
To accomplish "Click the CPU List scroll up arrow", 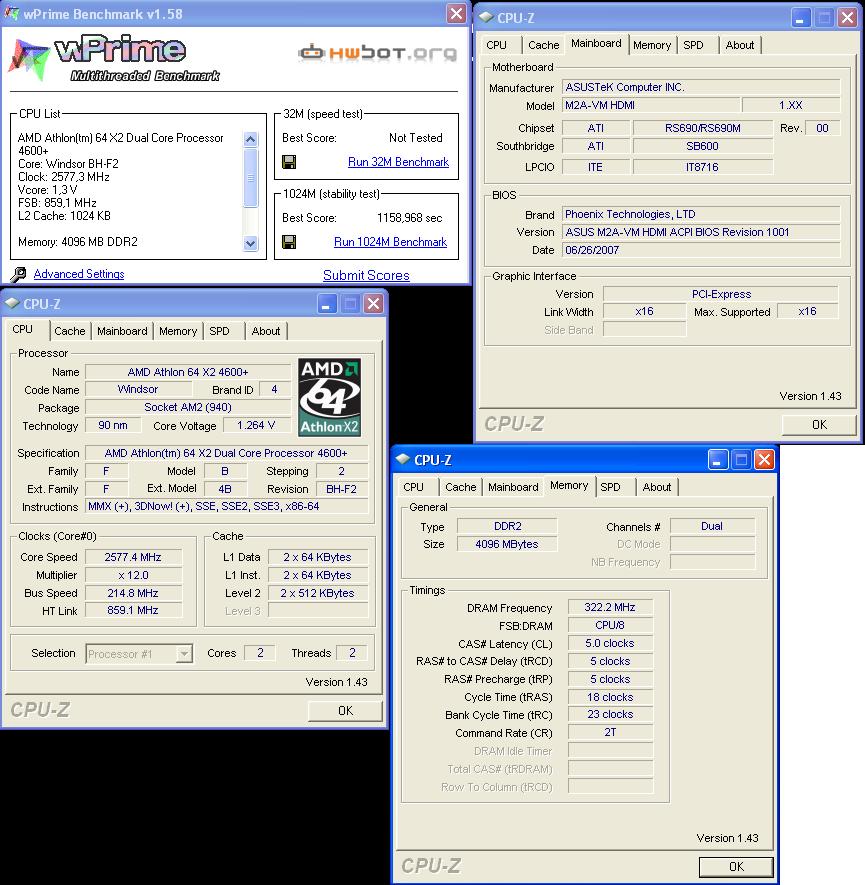I will coord(251,139).
